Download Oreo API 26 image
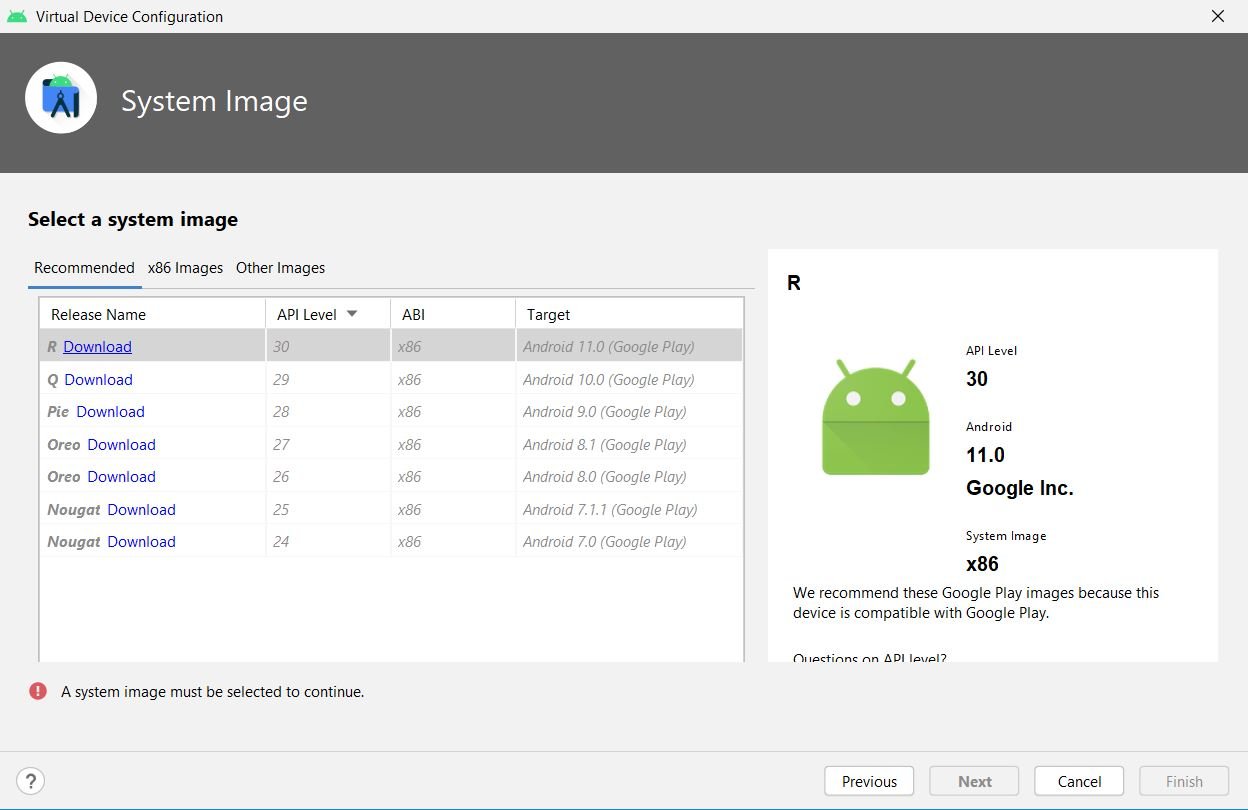1248x810 pixels. (121, 477)
